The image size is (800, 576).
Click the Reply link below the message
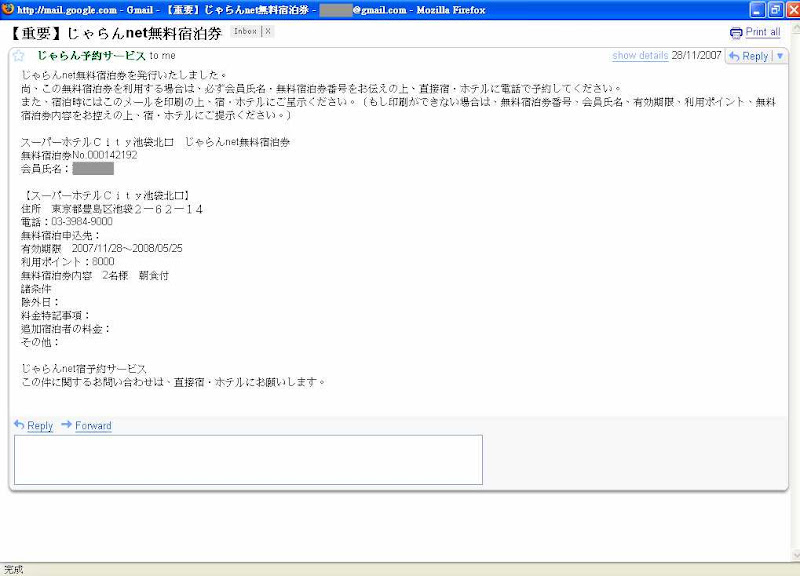[40, 425]
